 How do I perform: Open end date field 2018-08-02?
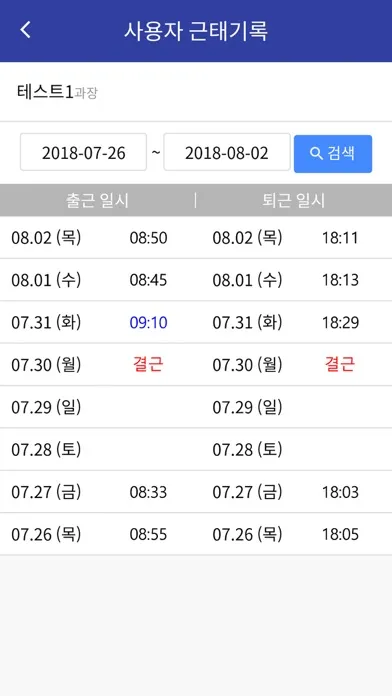click(227, 152)
